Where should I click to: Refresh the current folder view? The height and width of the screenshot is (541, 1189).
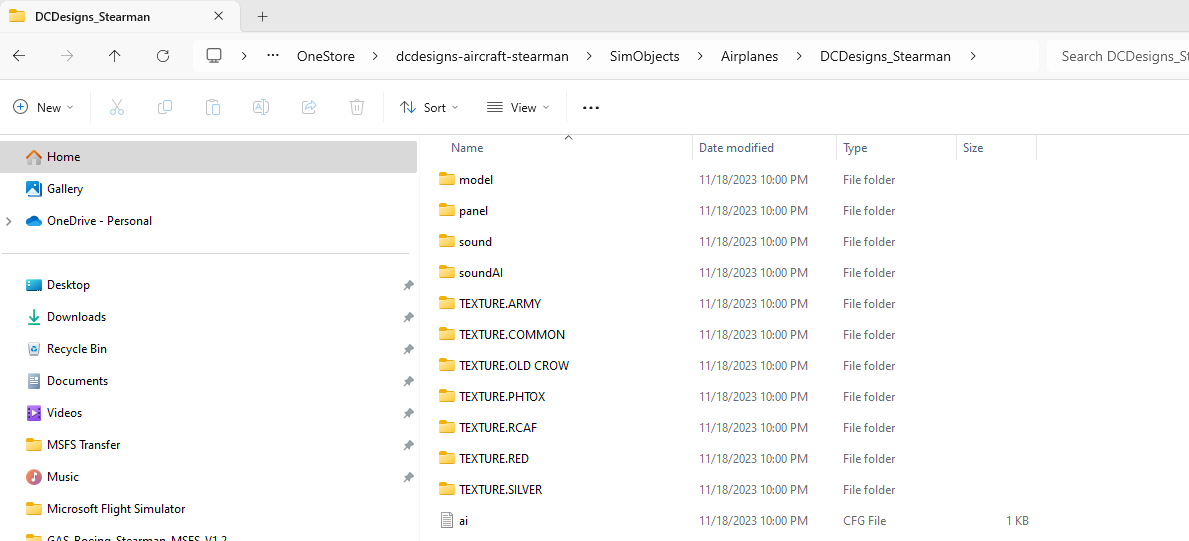[x=162, y=55]
